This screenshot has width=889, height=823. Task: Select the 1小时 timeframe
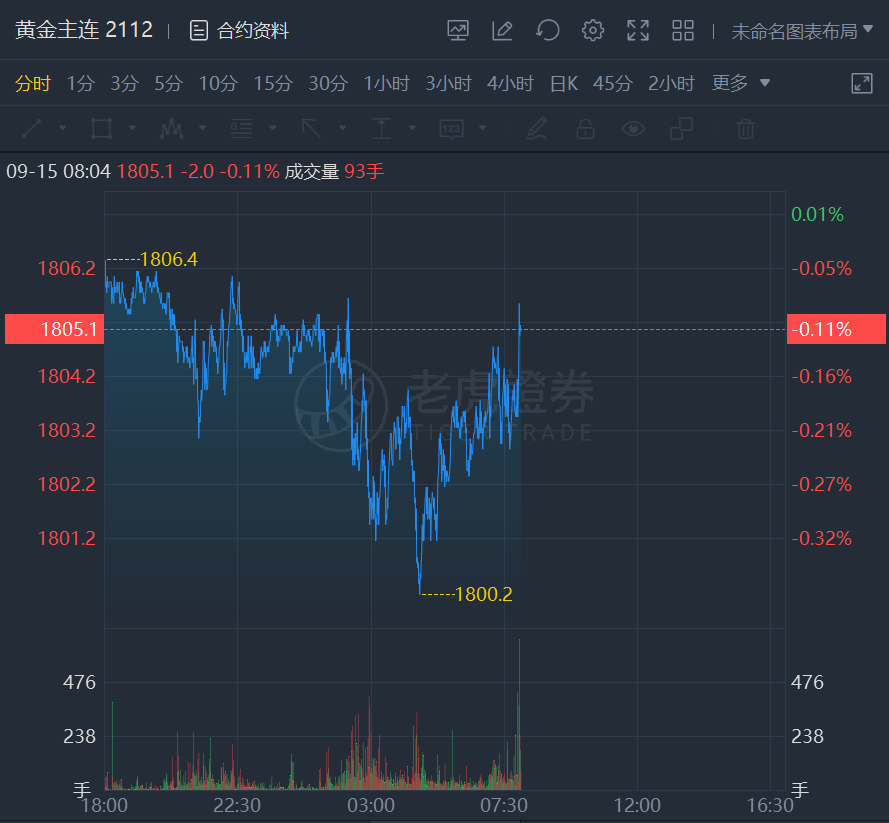click(387, 83)
